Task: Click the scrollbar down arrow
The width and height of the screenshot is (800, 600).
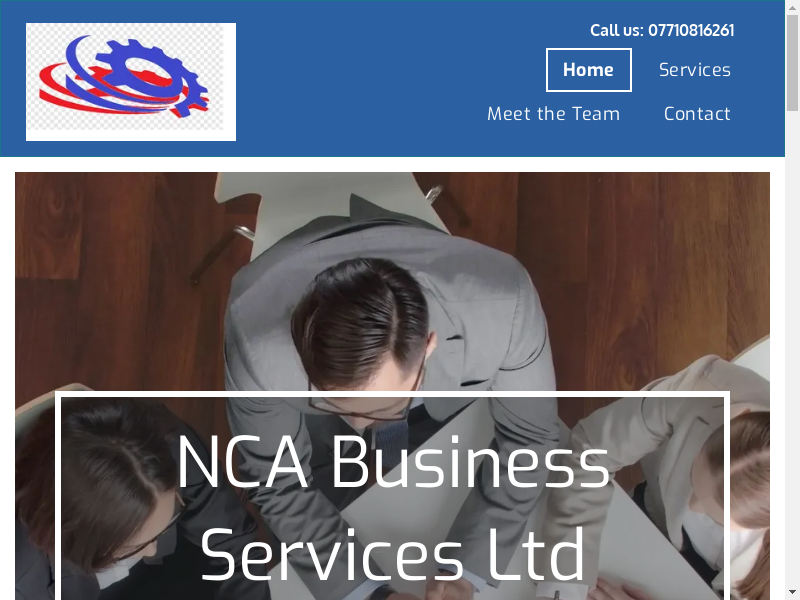Action: 792,594
